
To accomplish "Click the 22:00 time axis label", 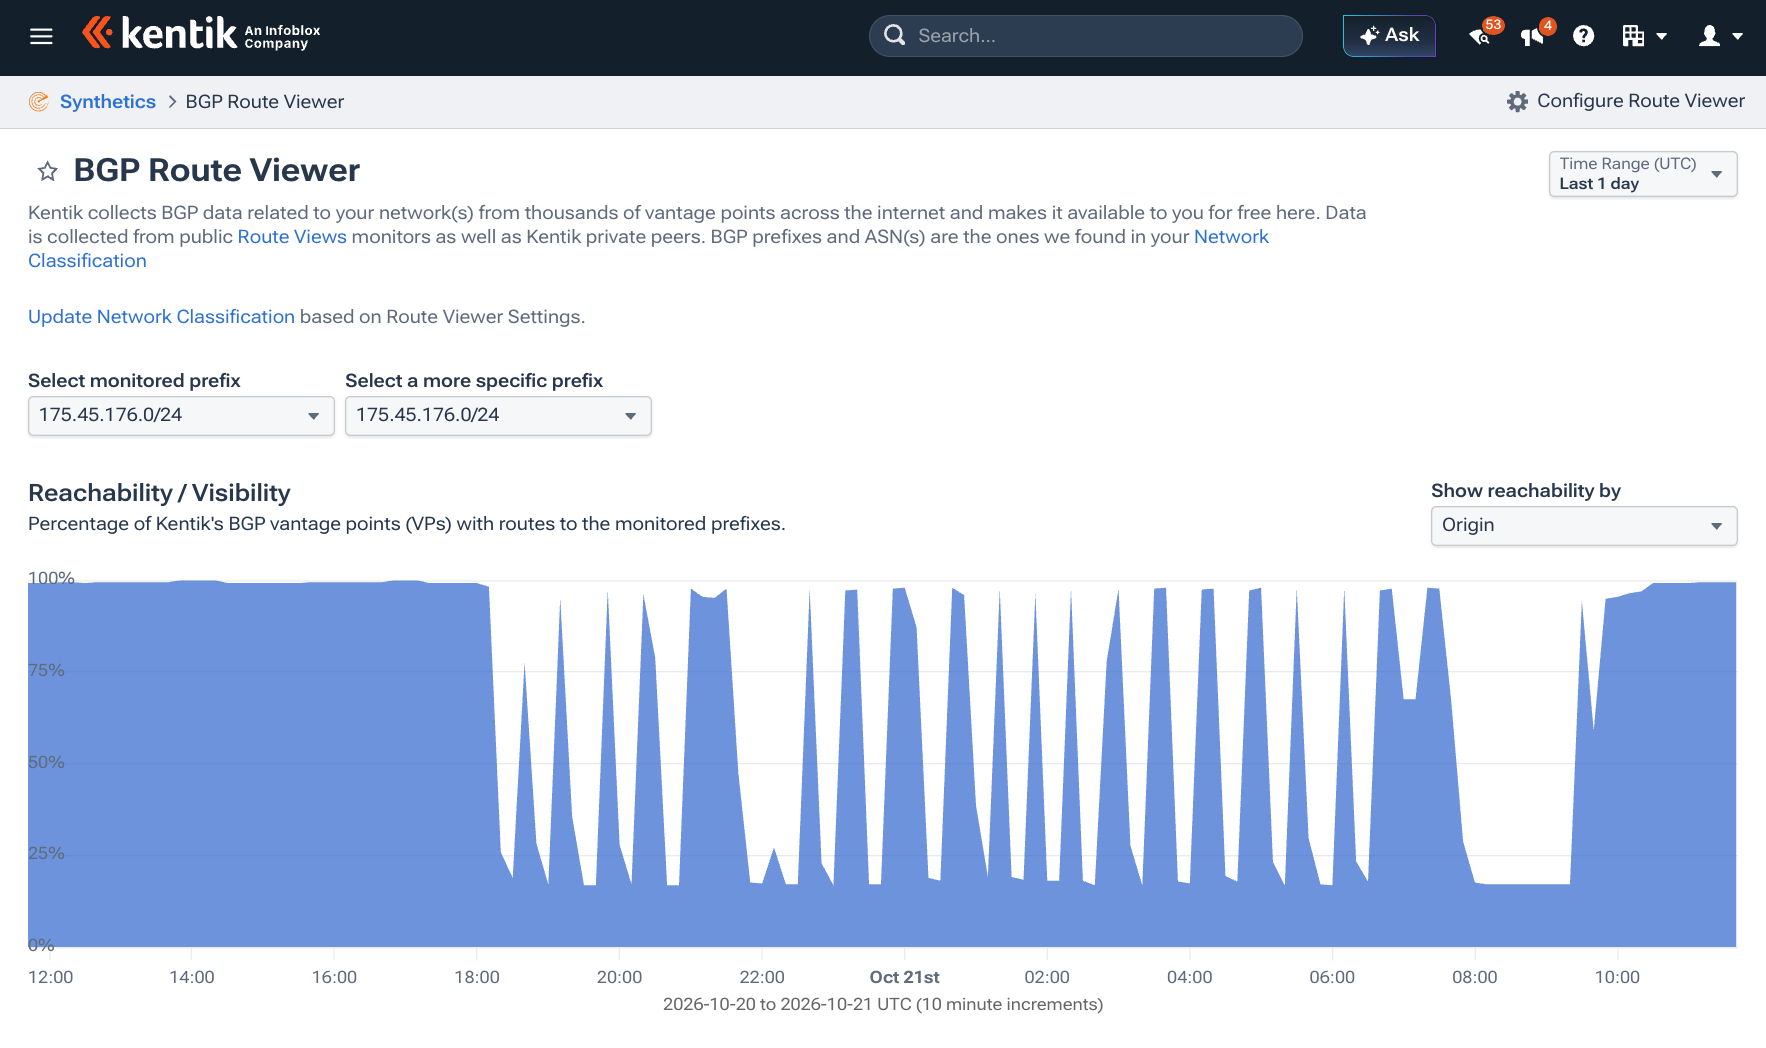I will click(x=762, y=977).
